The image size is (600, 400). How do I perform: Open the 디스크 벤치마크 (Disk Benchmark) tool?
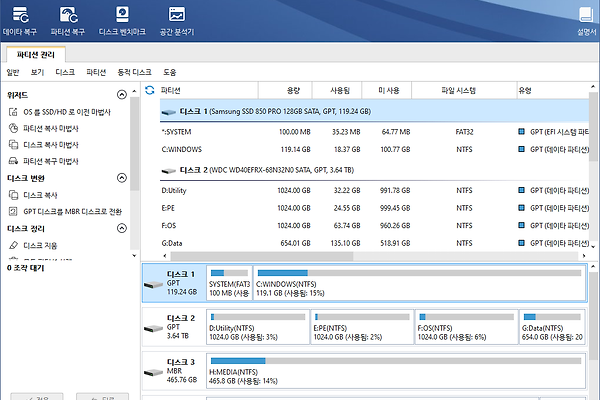[x=122, y=20]
